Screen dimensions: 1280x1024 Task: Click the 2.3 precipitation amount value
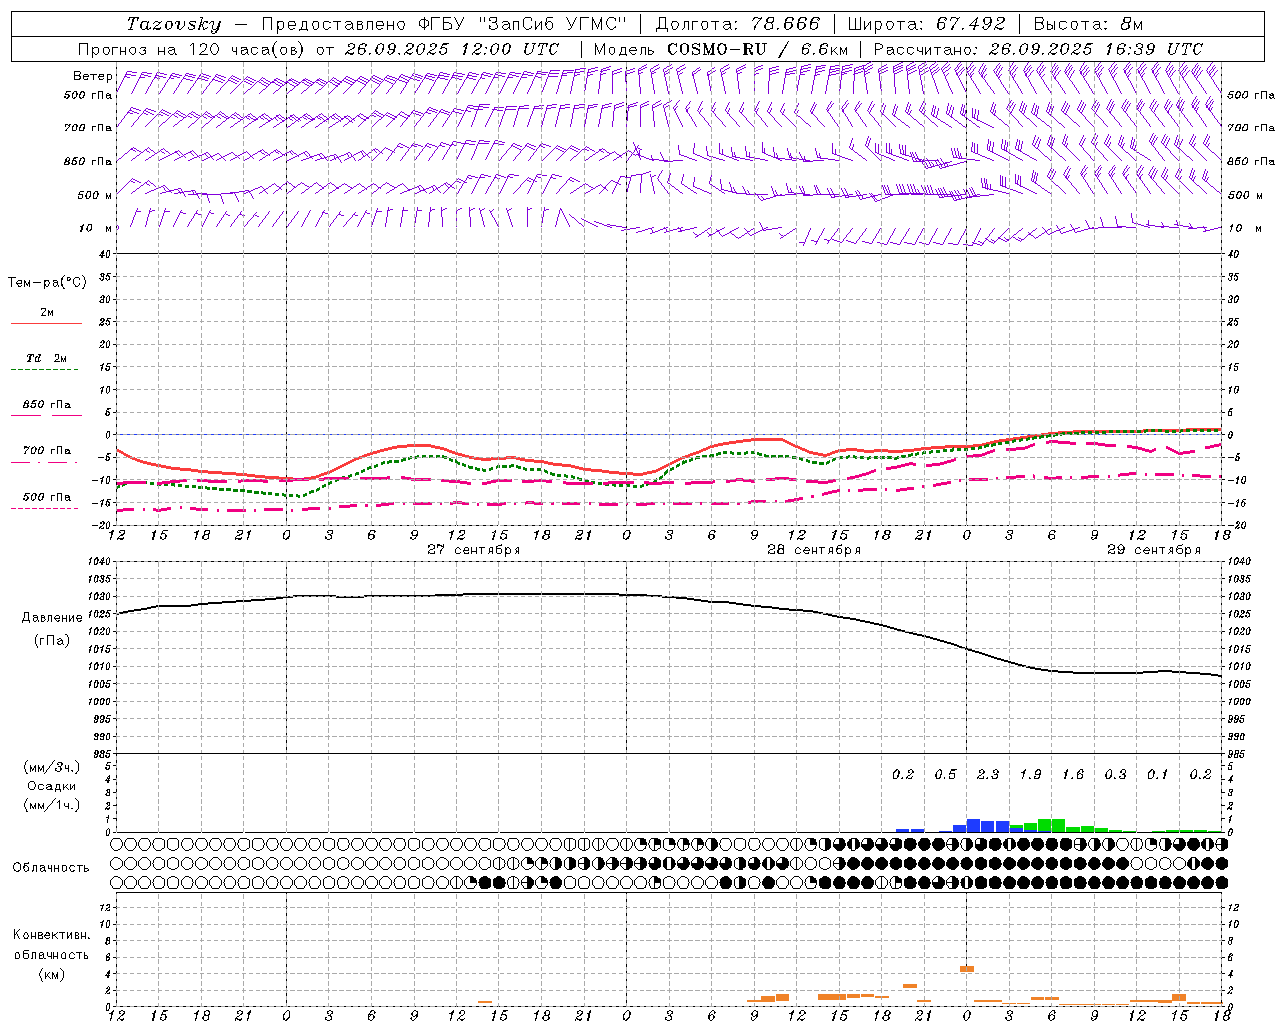coord(987,774)
